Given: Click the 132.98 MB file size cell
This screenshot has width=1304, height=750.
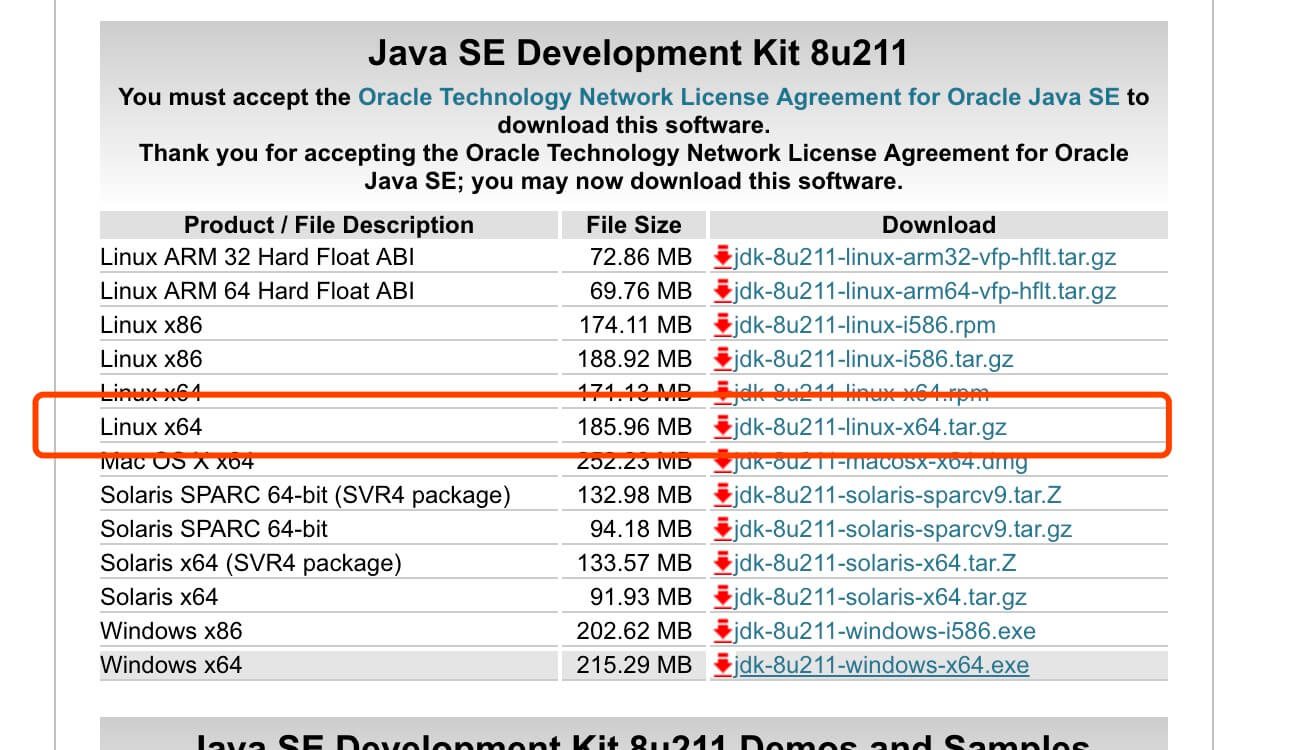Looking at the screenshot, I should [635, 496].
